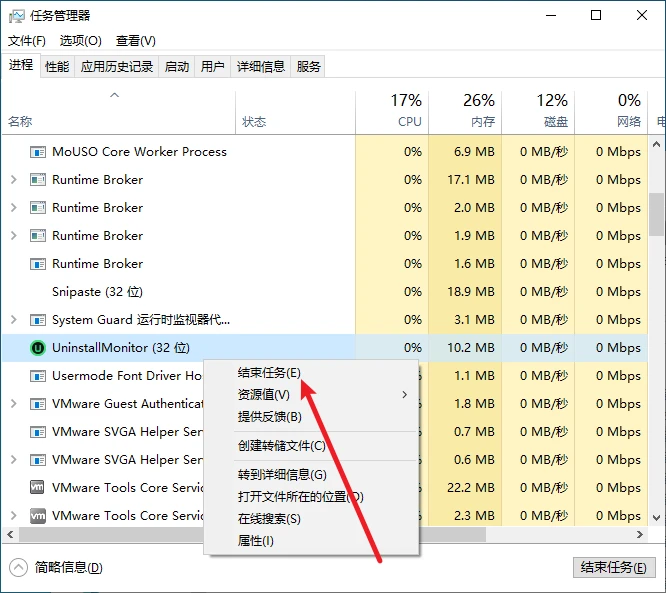Click the 18.9 MB memory value
Viewport: 666px width, 593px height.
click(x=471, y=292)
